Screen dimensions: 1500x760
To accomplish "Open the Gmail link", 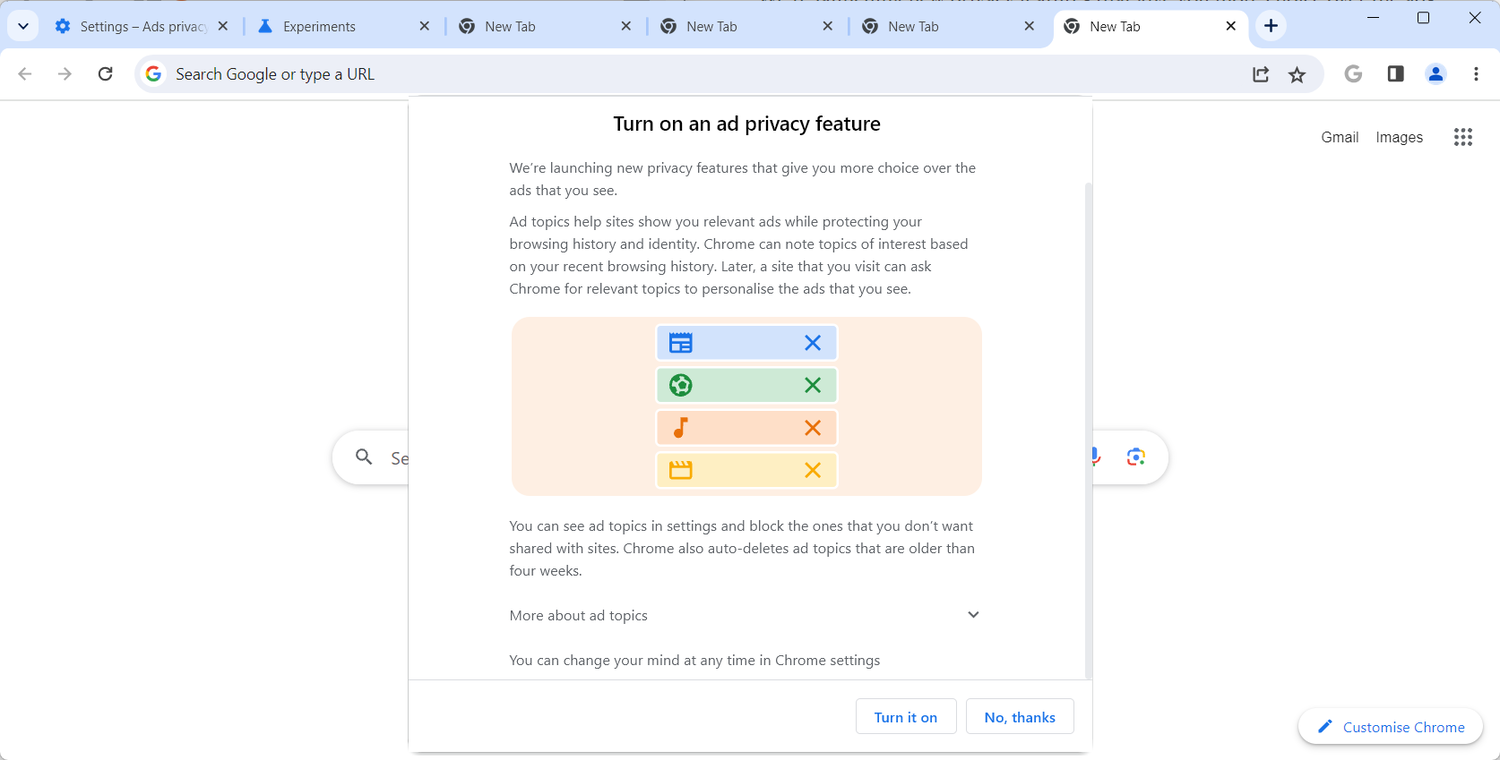I will 1339,137.
